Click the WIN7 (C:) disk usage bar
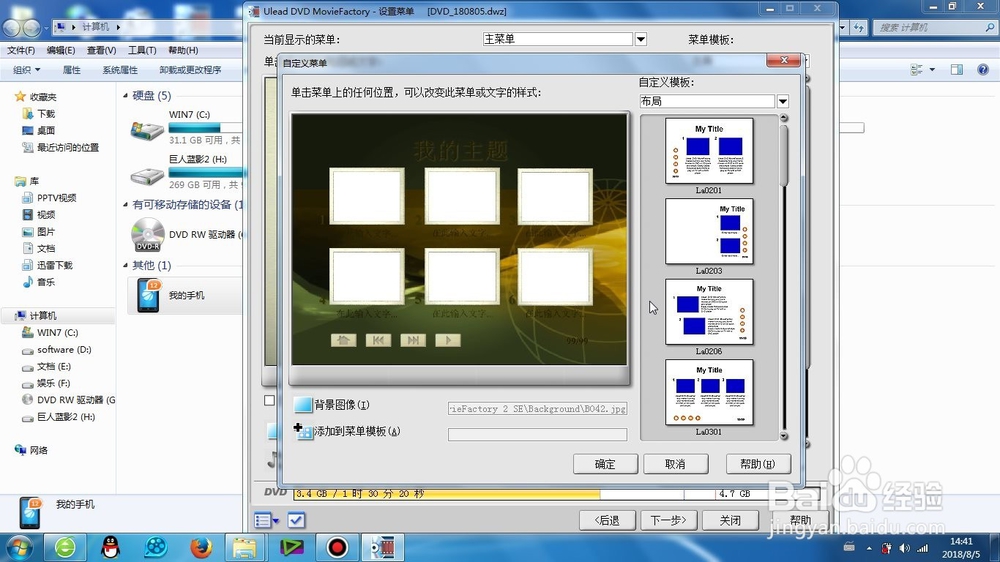 tap(205, 128)
